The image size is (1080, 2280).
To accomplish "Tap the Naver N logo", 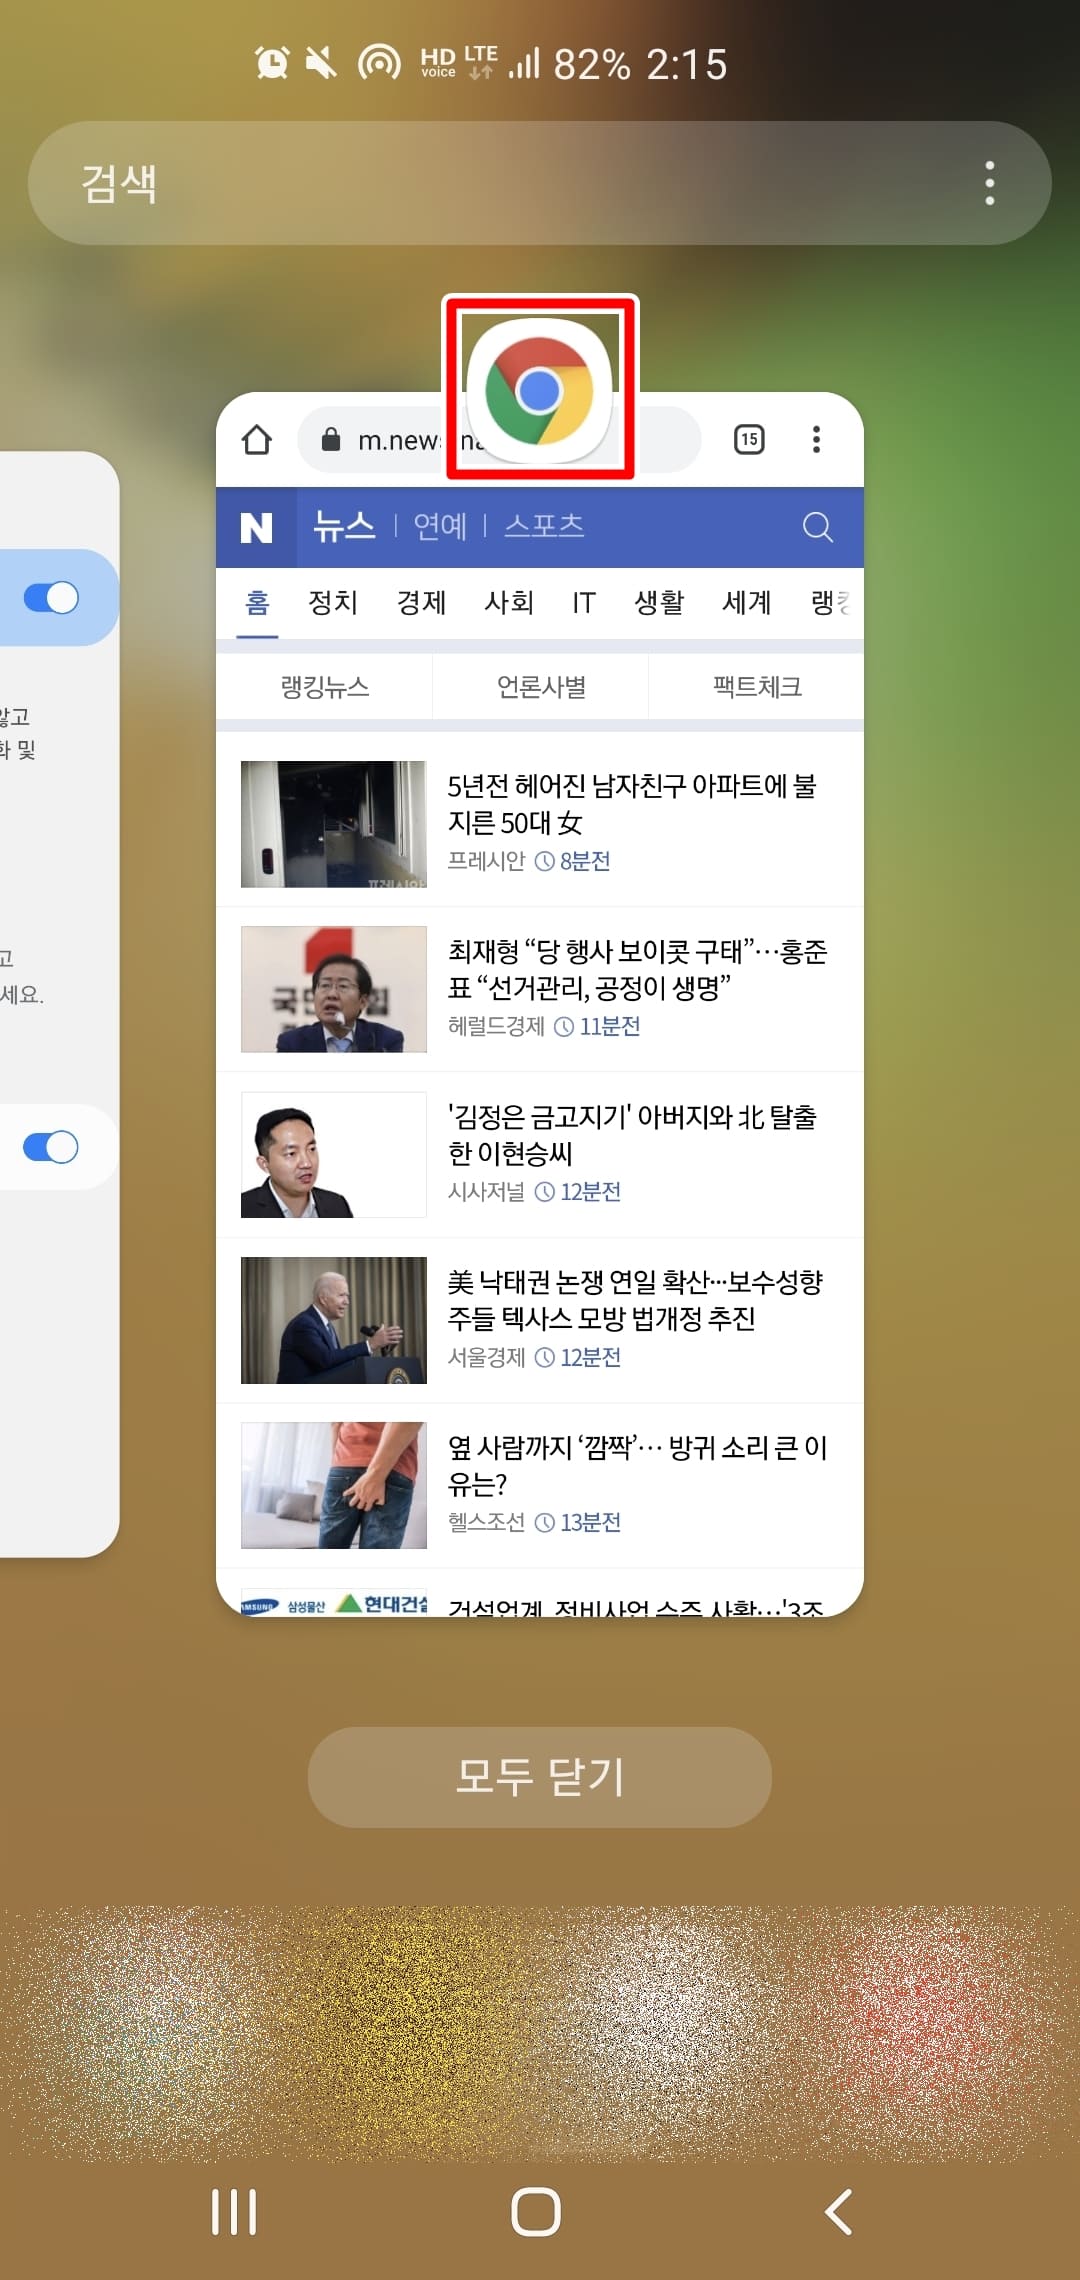I will pyautogui.click(x=257, y=527).
